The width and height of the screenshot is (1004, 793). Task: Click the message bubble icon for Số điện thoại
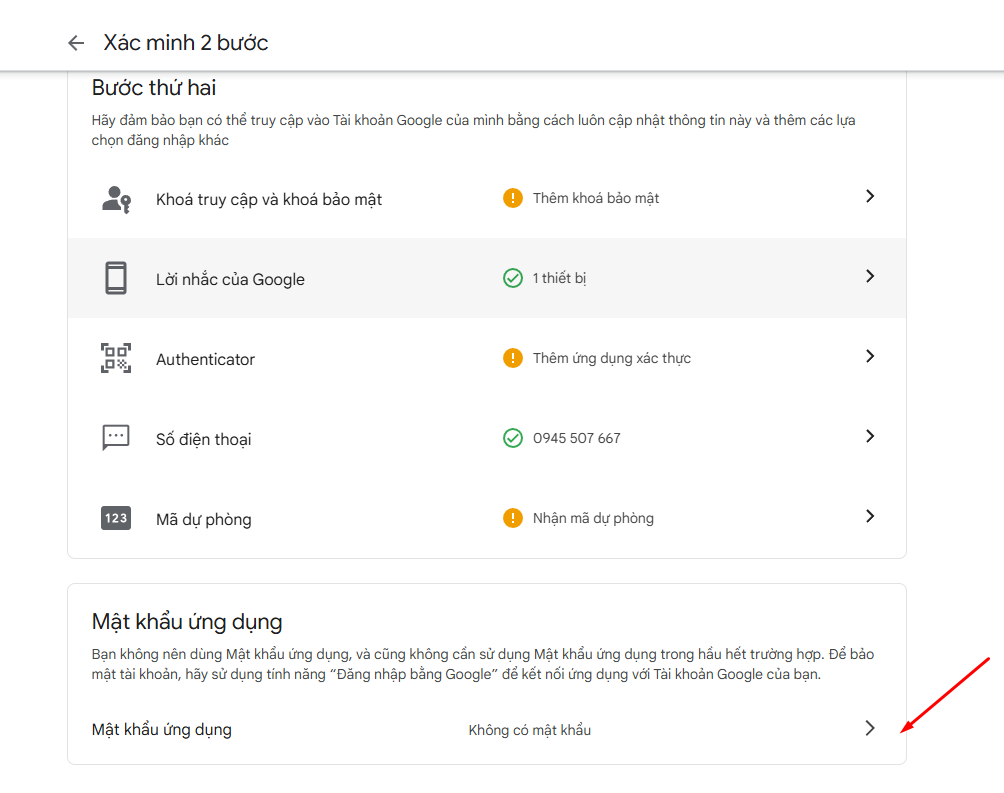116,438
